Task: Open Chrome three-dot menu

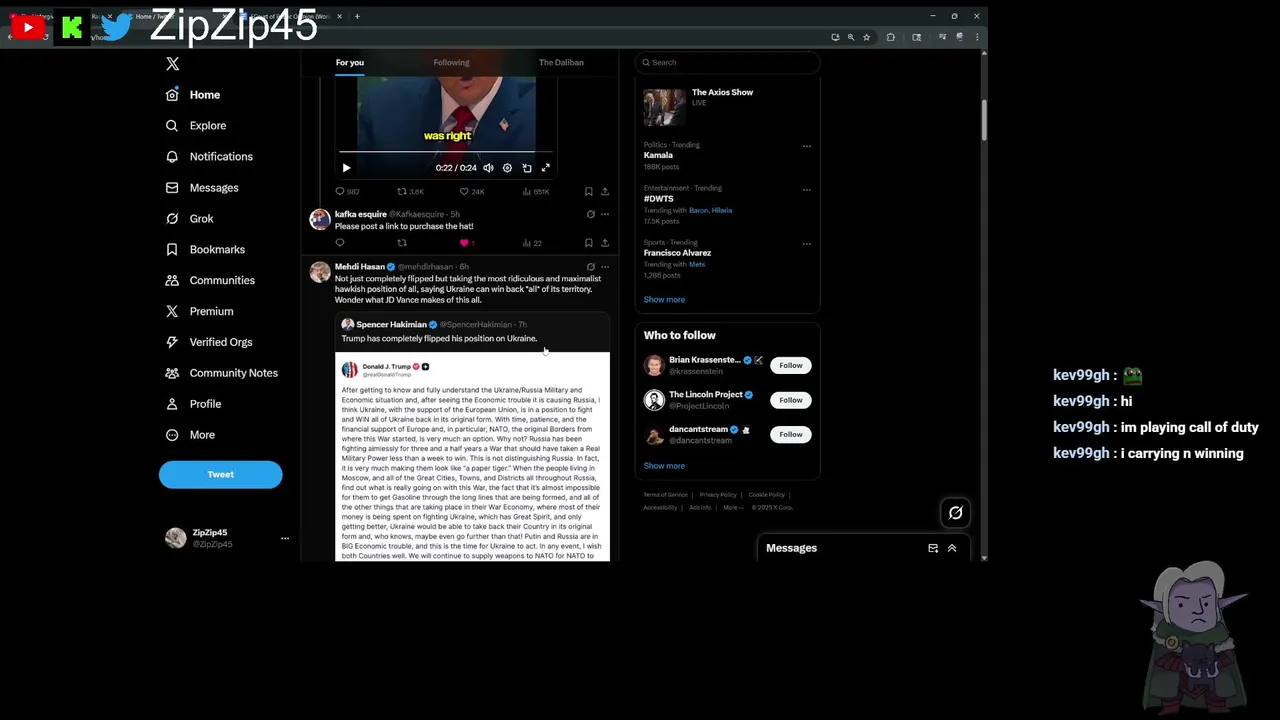Action: (x=977, y=37)
